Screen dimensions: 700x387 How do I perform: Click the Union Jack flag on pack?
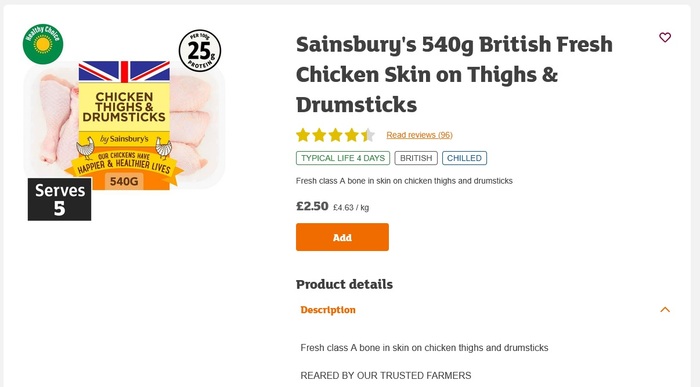click(124, 71)
